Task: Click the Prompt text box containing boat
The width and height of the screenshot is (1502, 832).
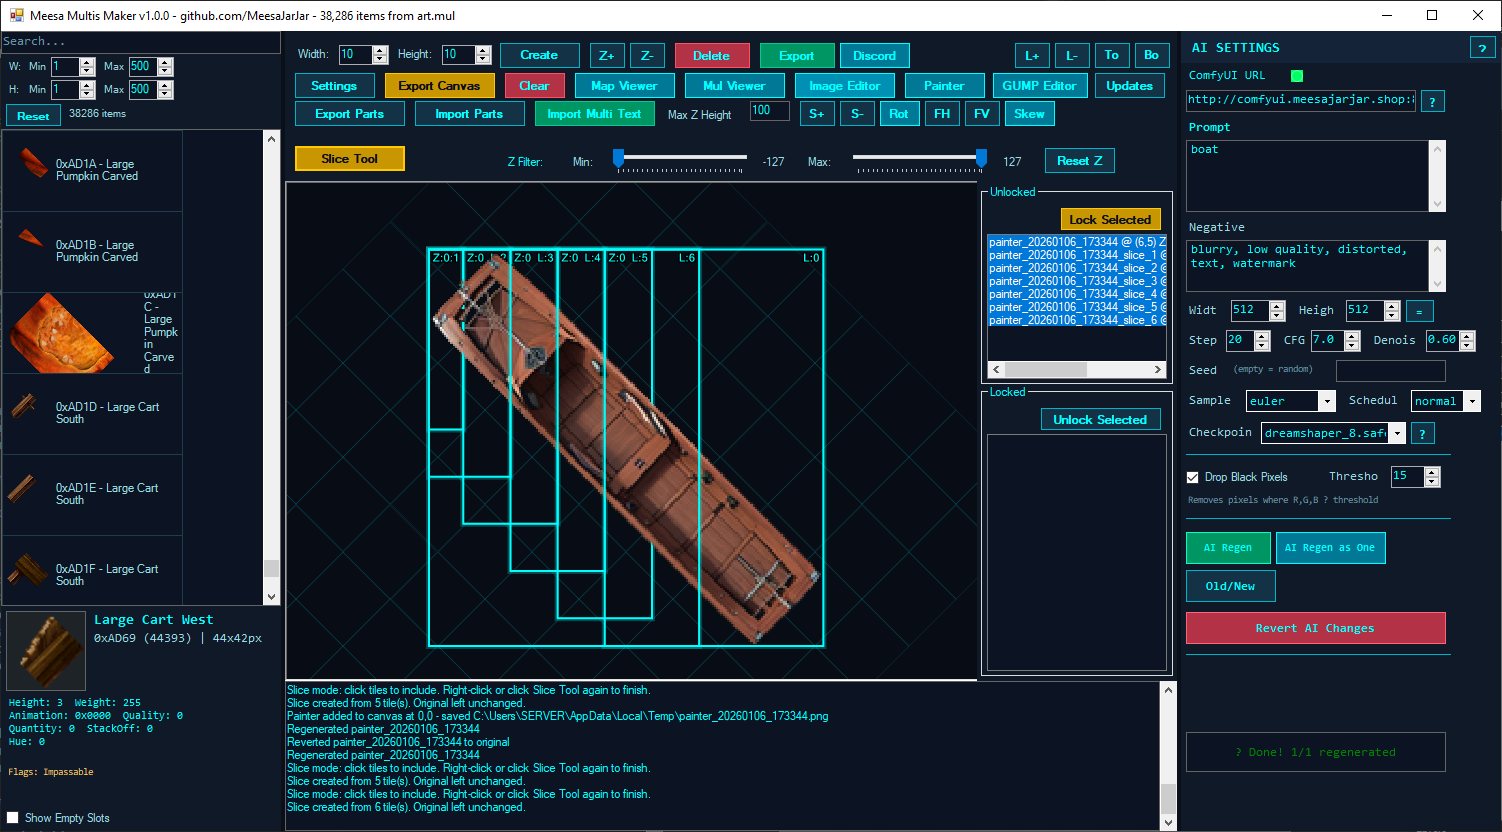Action: point(1309,176)
